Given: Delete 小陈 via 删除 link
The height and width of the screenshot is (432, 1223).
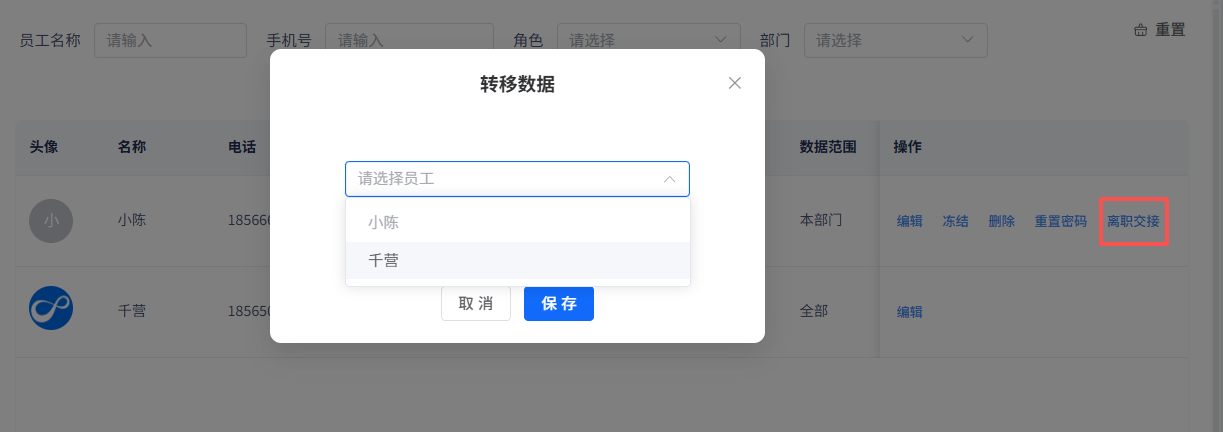Looking at the screenshot, I should coord(1001,222).
